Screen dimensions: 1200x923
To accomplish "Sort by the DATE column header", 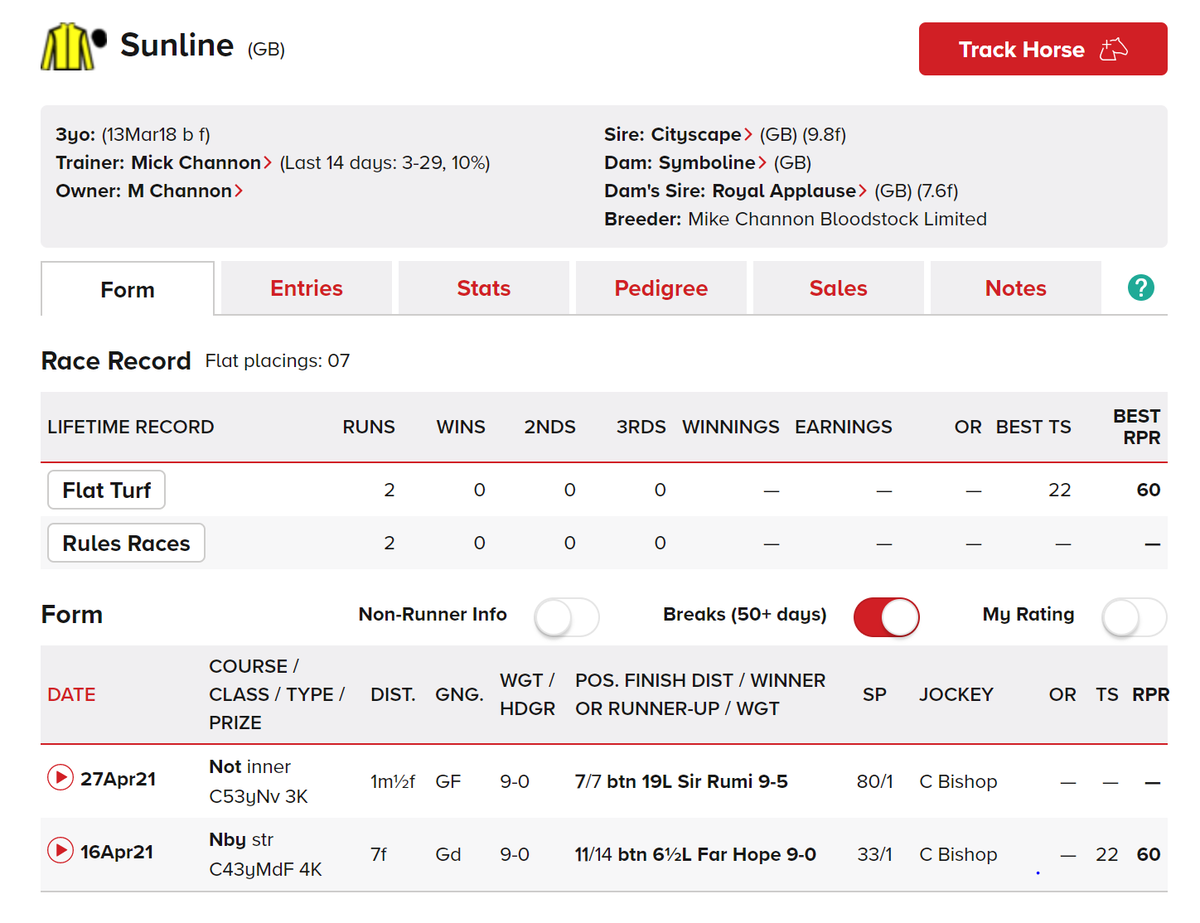I will (72, 694).
